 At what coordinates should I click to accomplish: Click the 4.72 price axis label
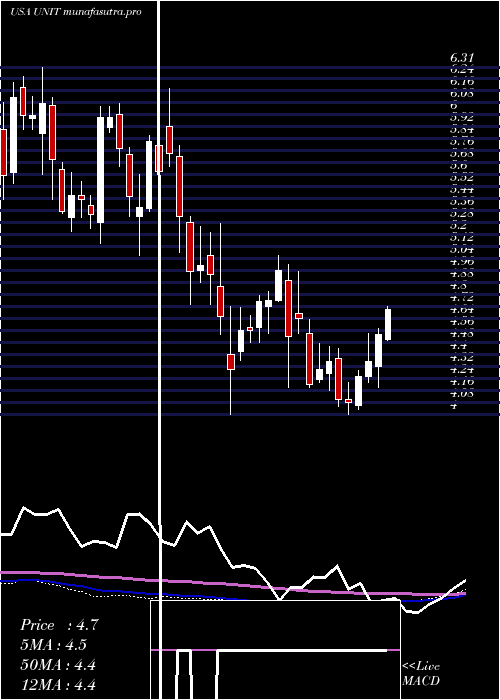[462, 298]
